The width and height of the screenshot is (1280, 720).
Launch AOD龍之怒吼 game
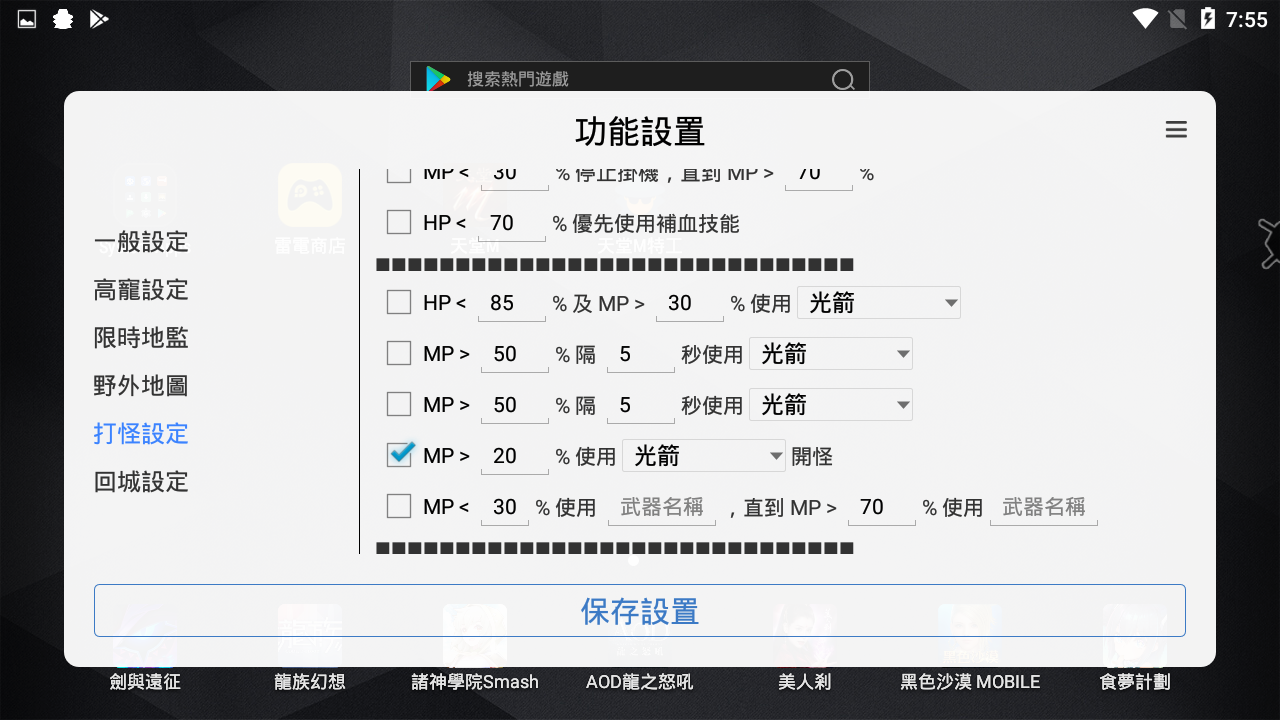click(639, 635)
